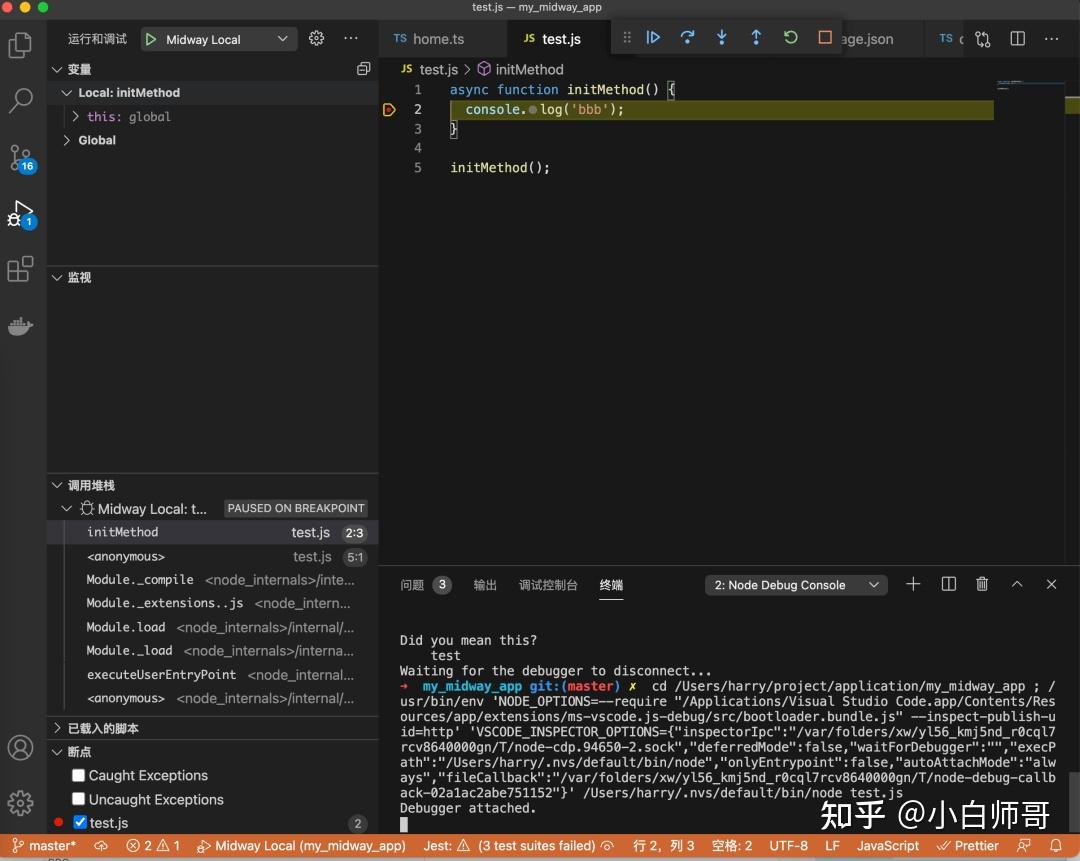Open notifications bell in status bar
This screenshot has width=1080, height=861.
1055,846
